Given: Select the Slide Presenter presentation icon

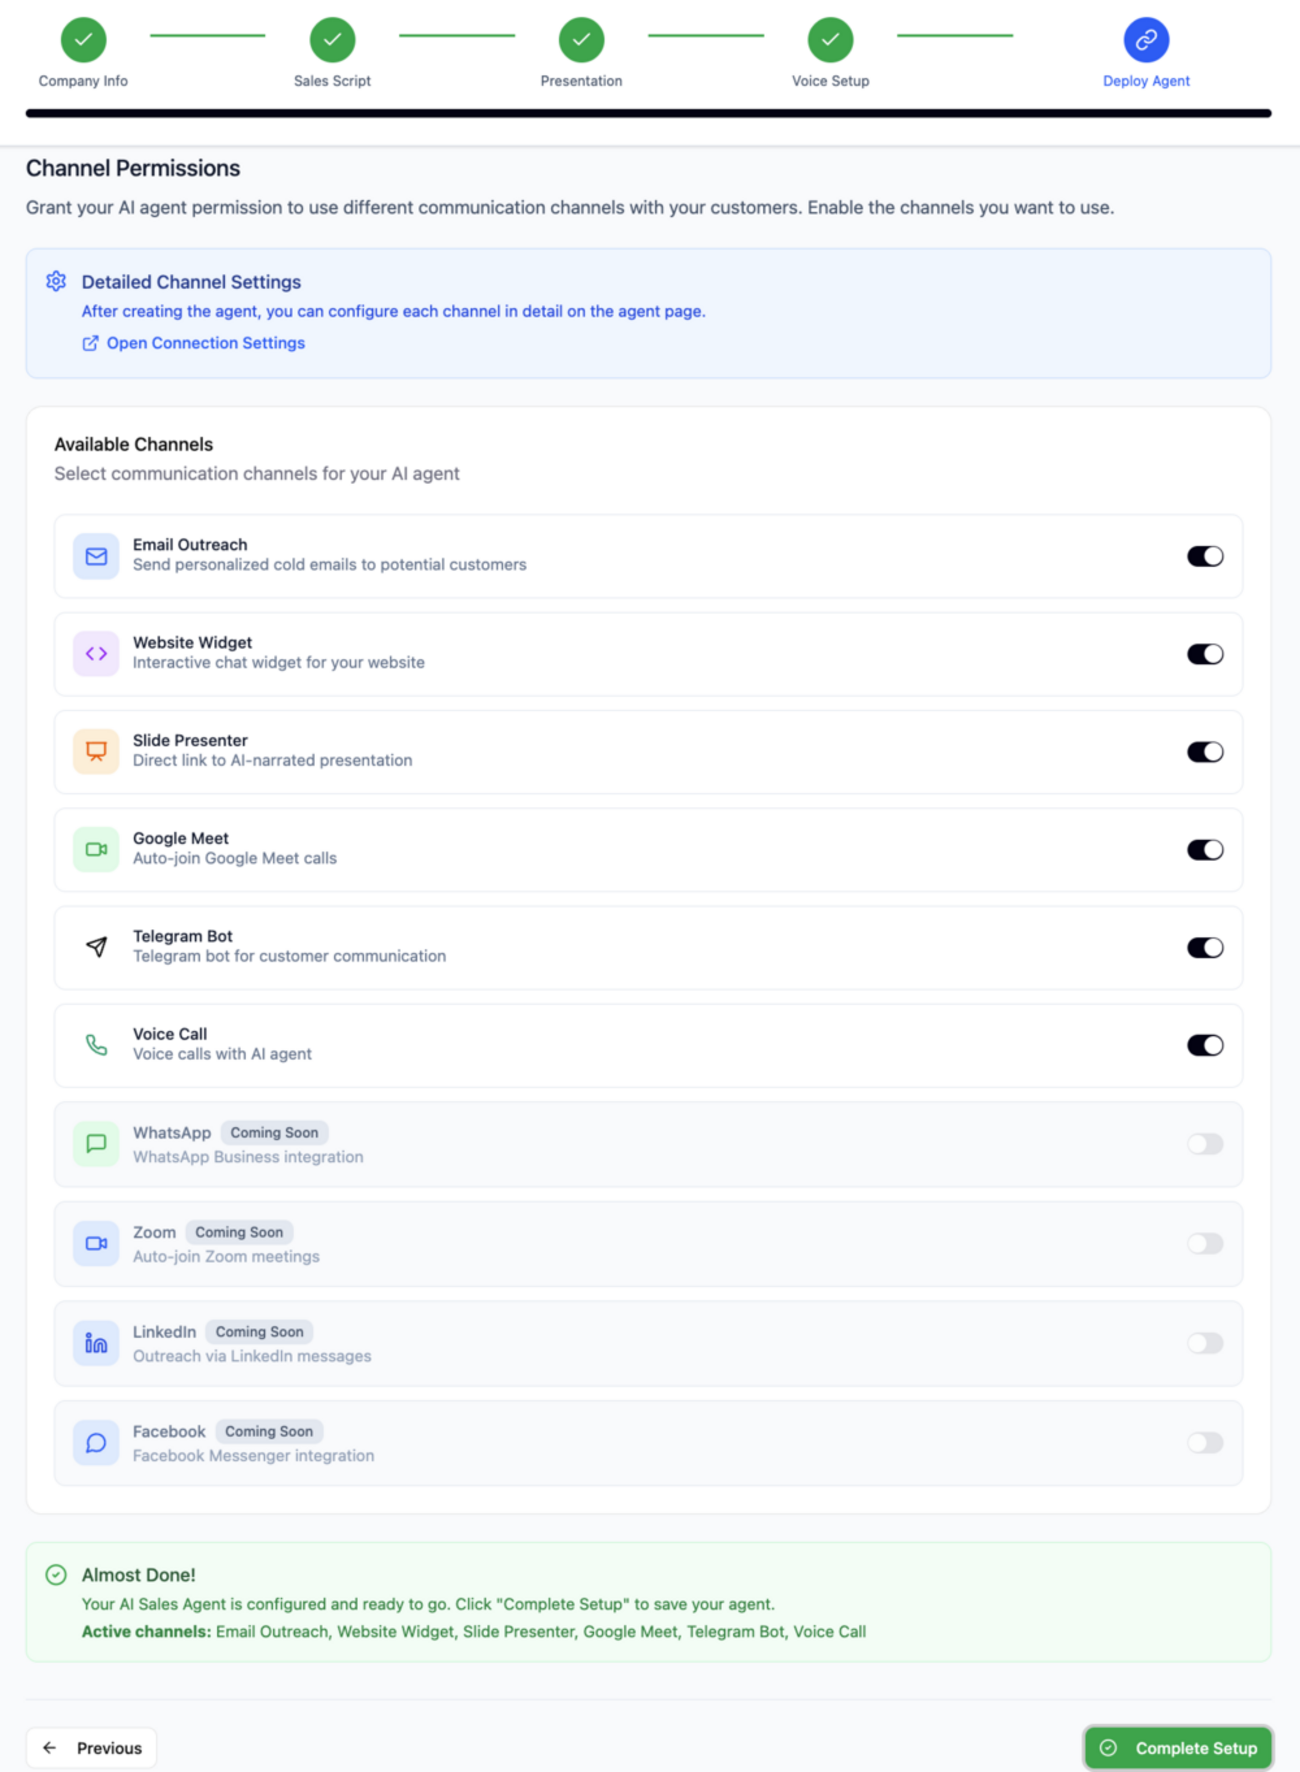Looking at the screenshot, I should pyautogui.click(x=96, y=751).
